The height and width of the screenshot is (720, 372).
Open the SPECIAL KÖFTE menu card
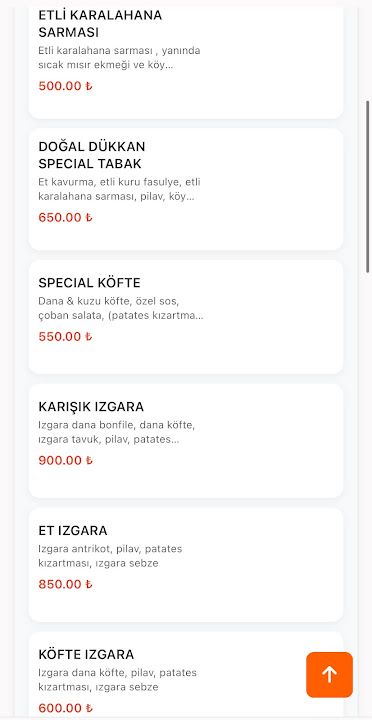pos(186,317)
